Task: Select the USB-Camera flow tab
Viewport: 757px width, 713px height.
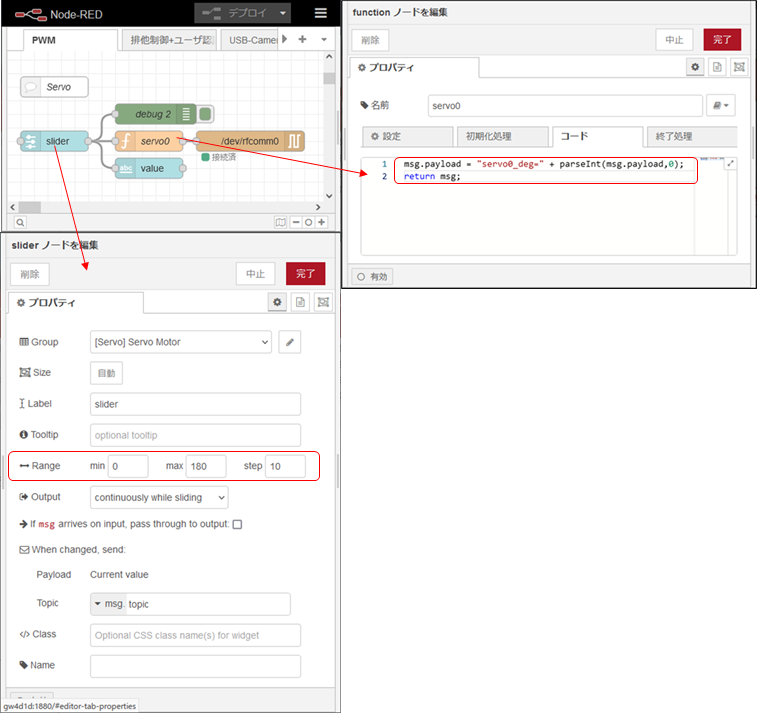Action: click(250, 40)
